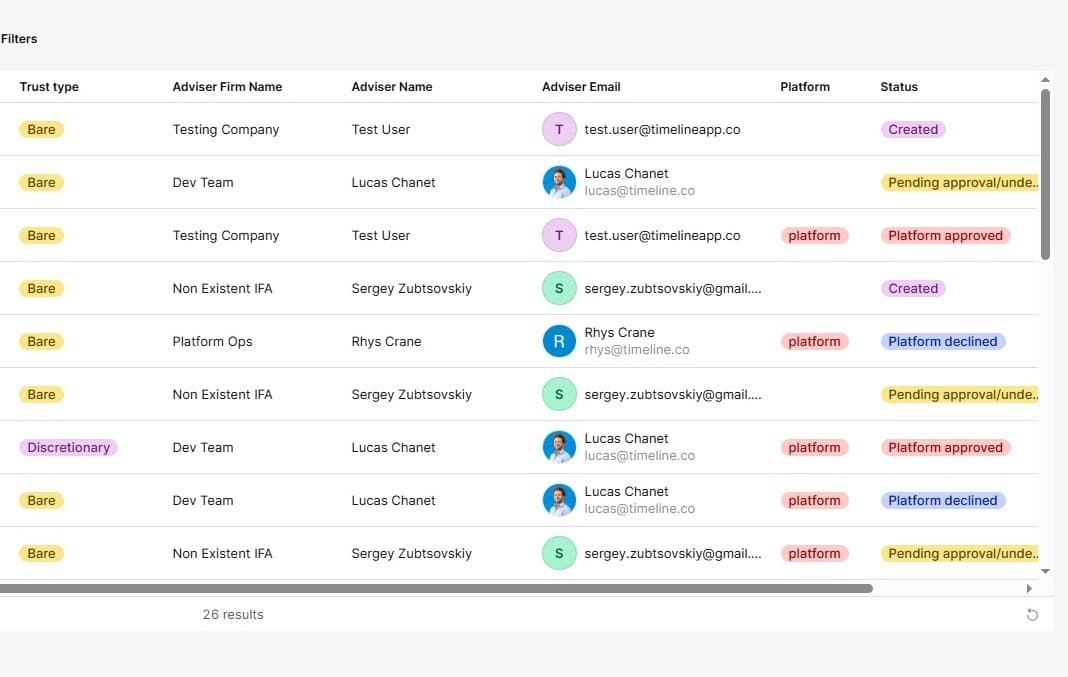Click the vertical scrollbar down arrow
Viewport: 1068px width, 677px height.
[x=1045, y=571]
